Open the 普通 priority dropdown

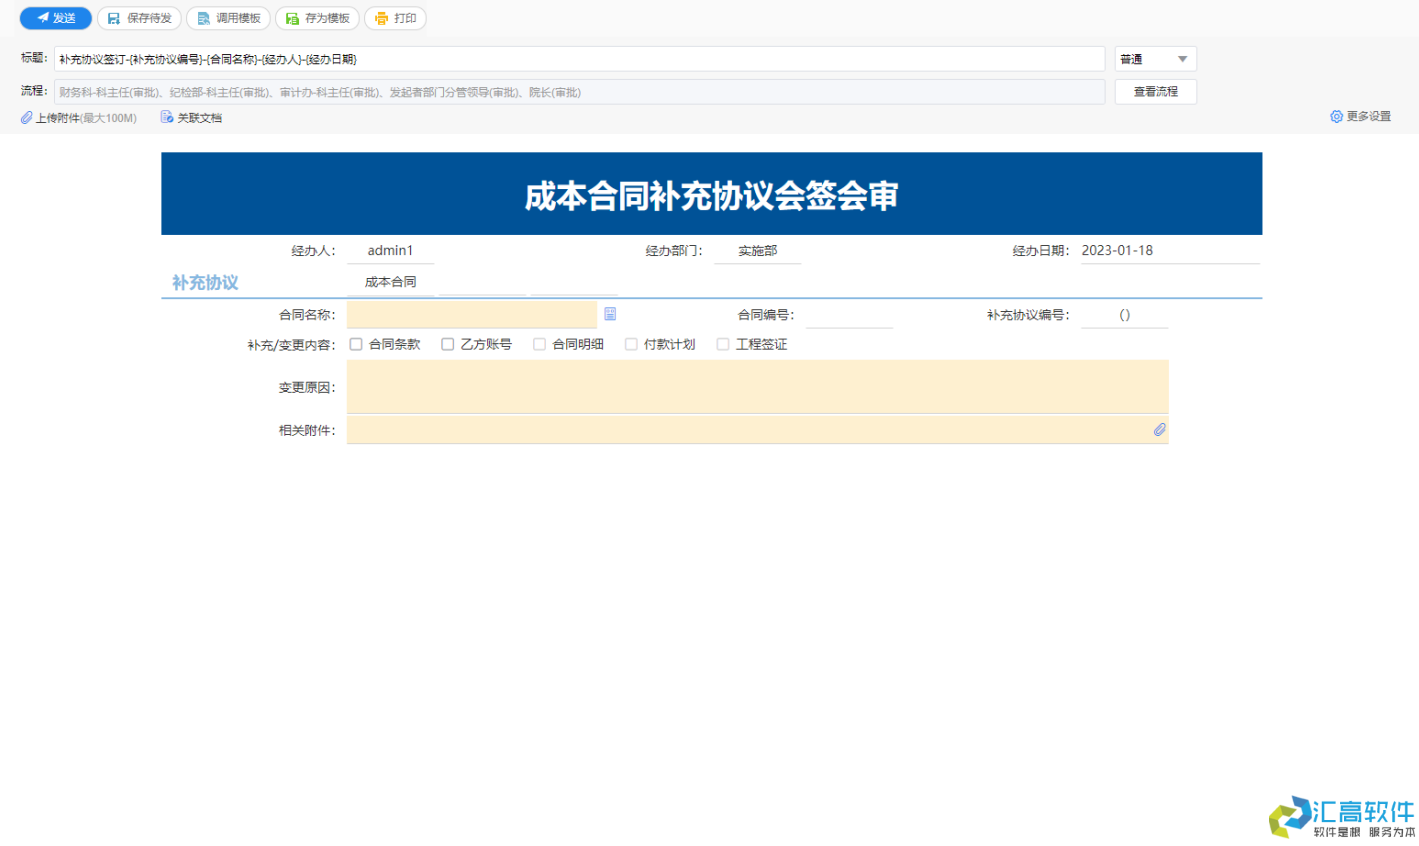tap(1155, 58)
